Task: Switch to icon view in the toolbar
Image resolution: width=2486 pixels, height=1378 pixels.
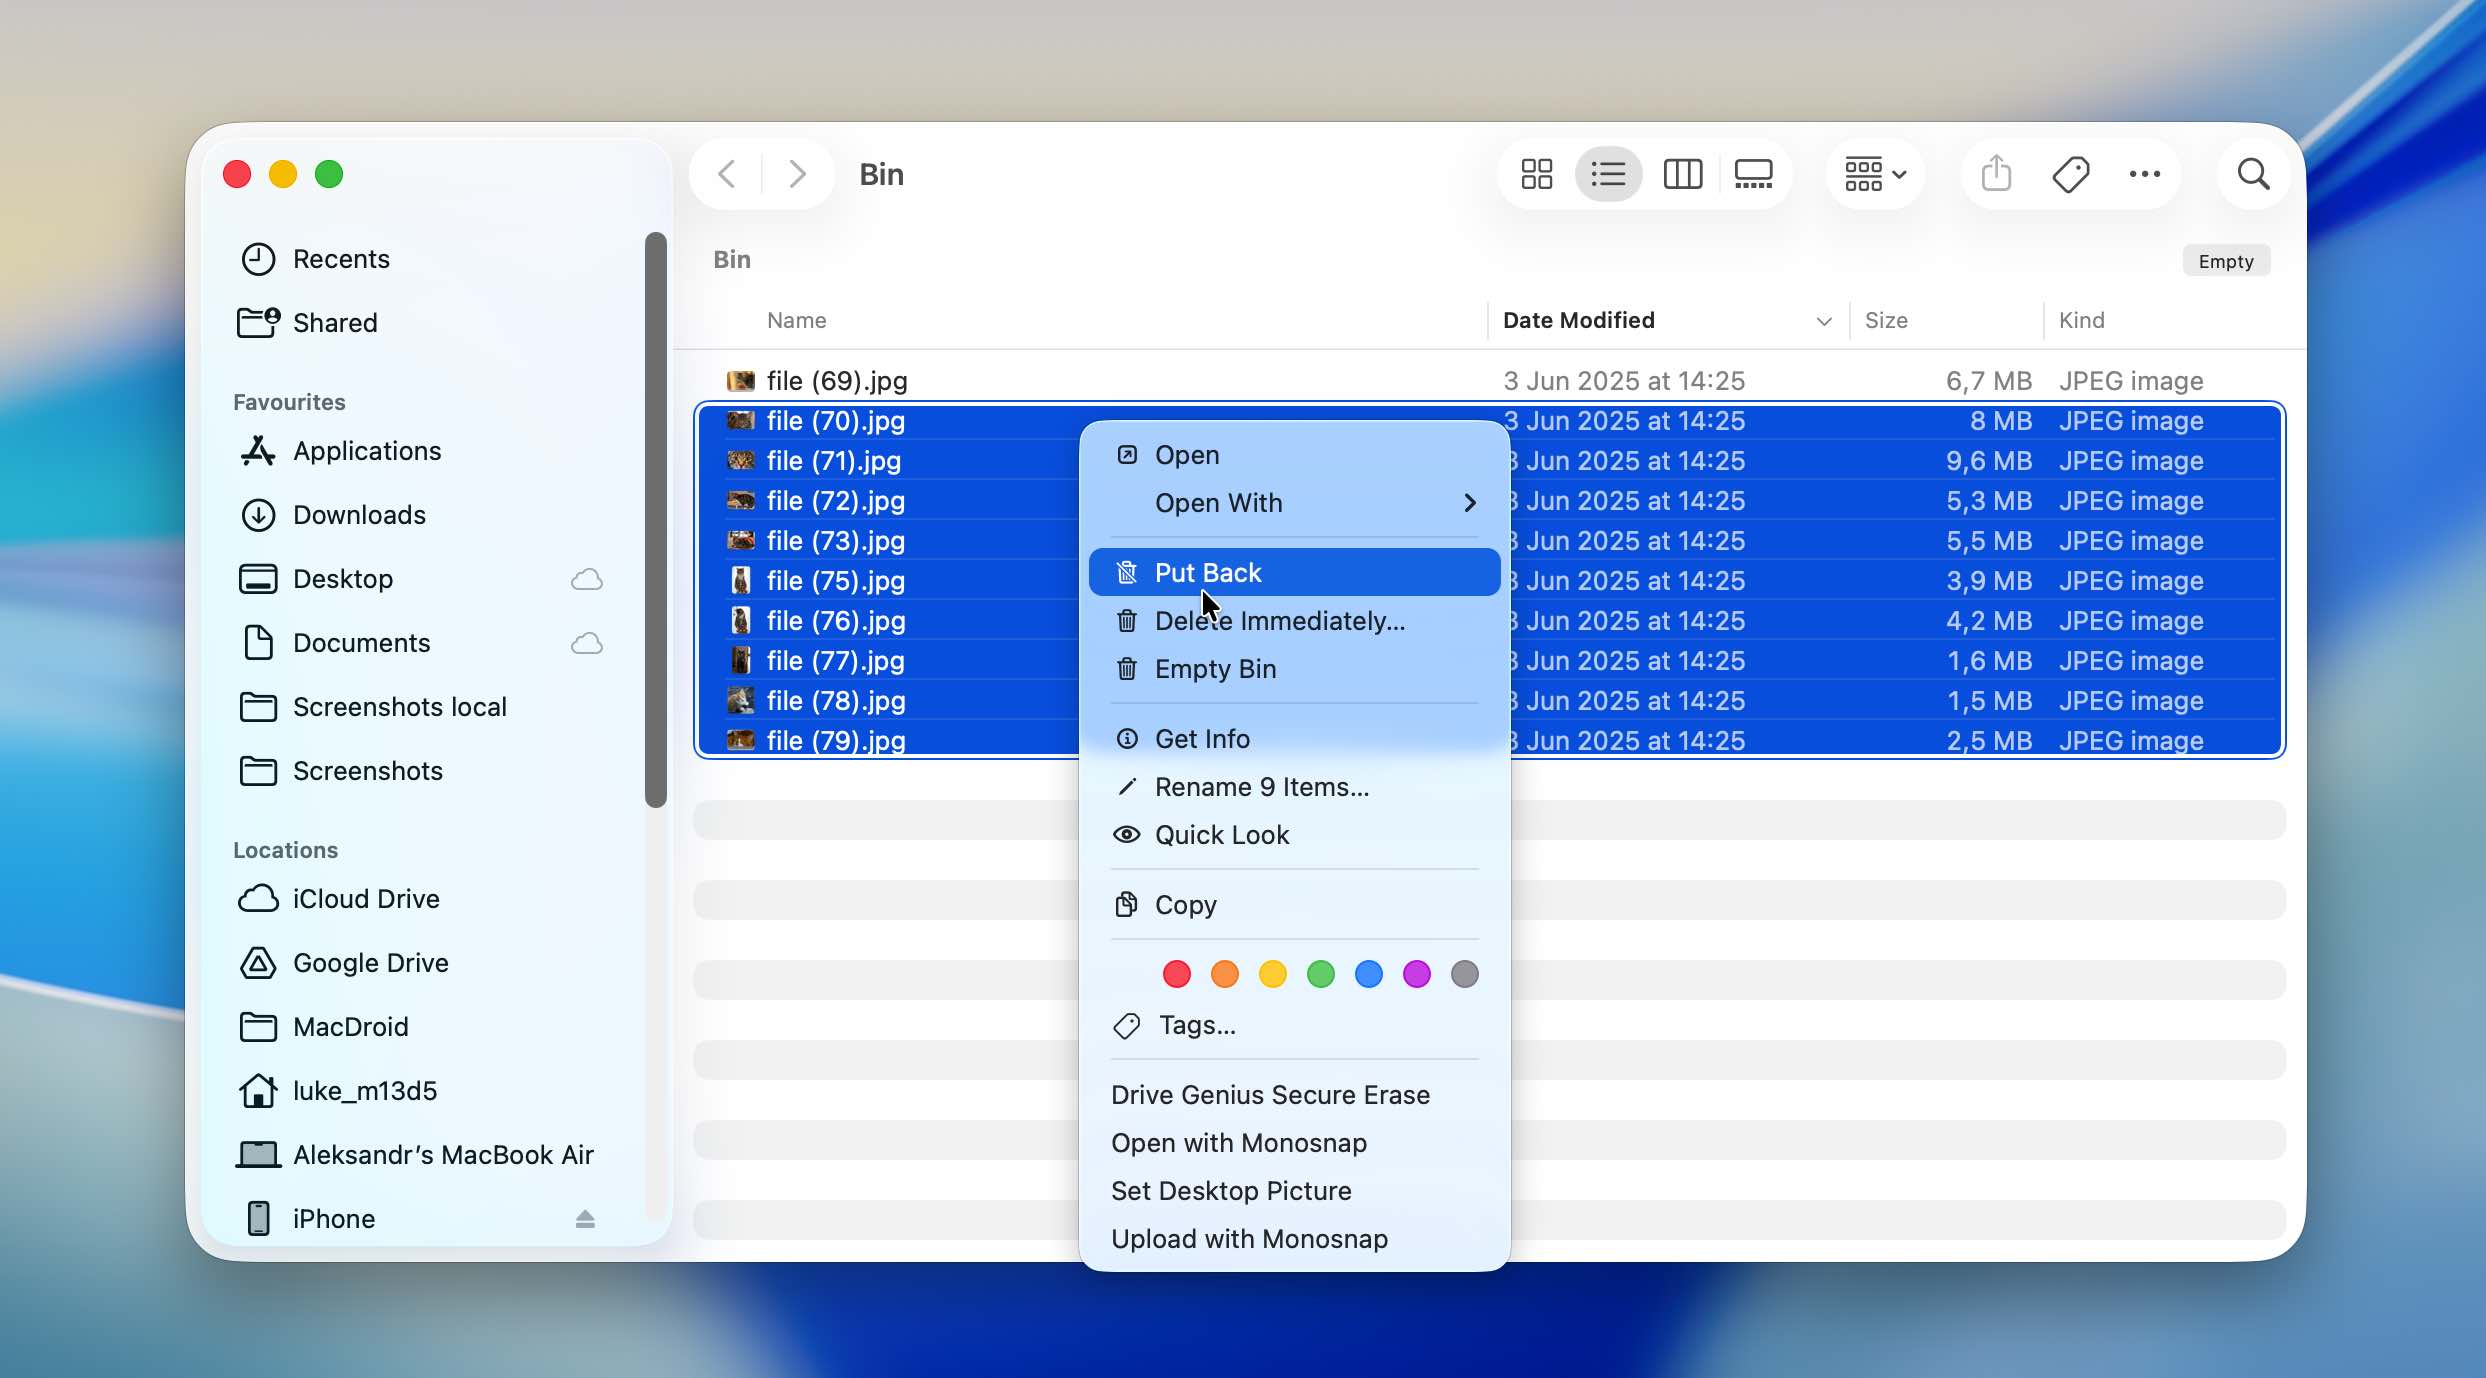Action: (x=1536, y=173)
